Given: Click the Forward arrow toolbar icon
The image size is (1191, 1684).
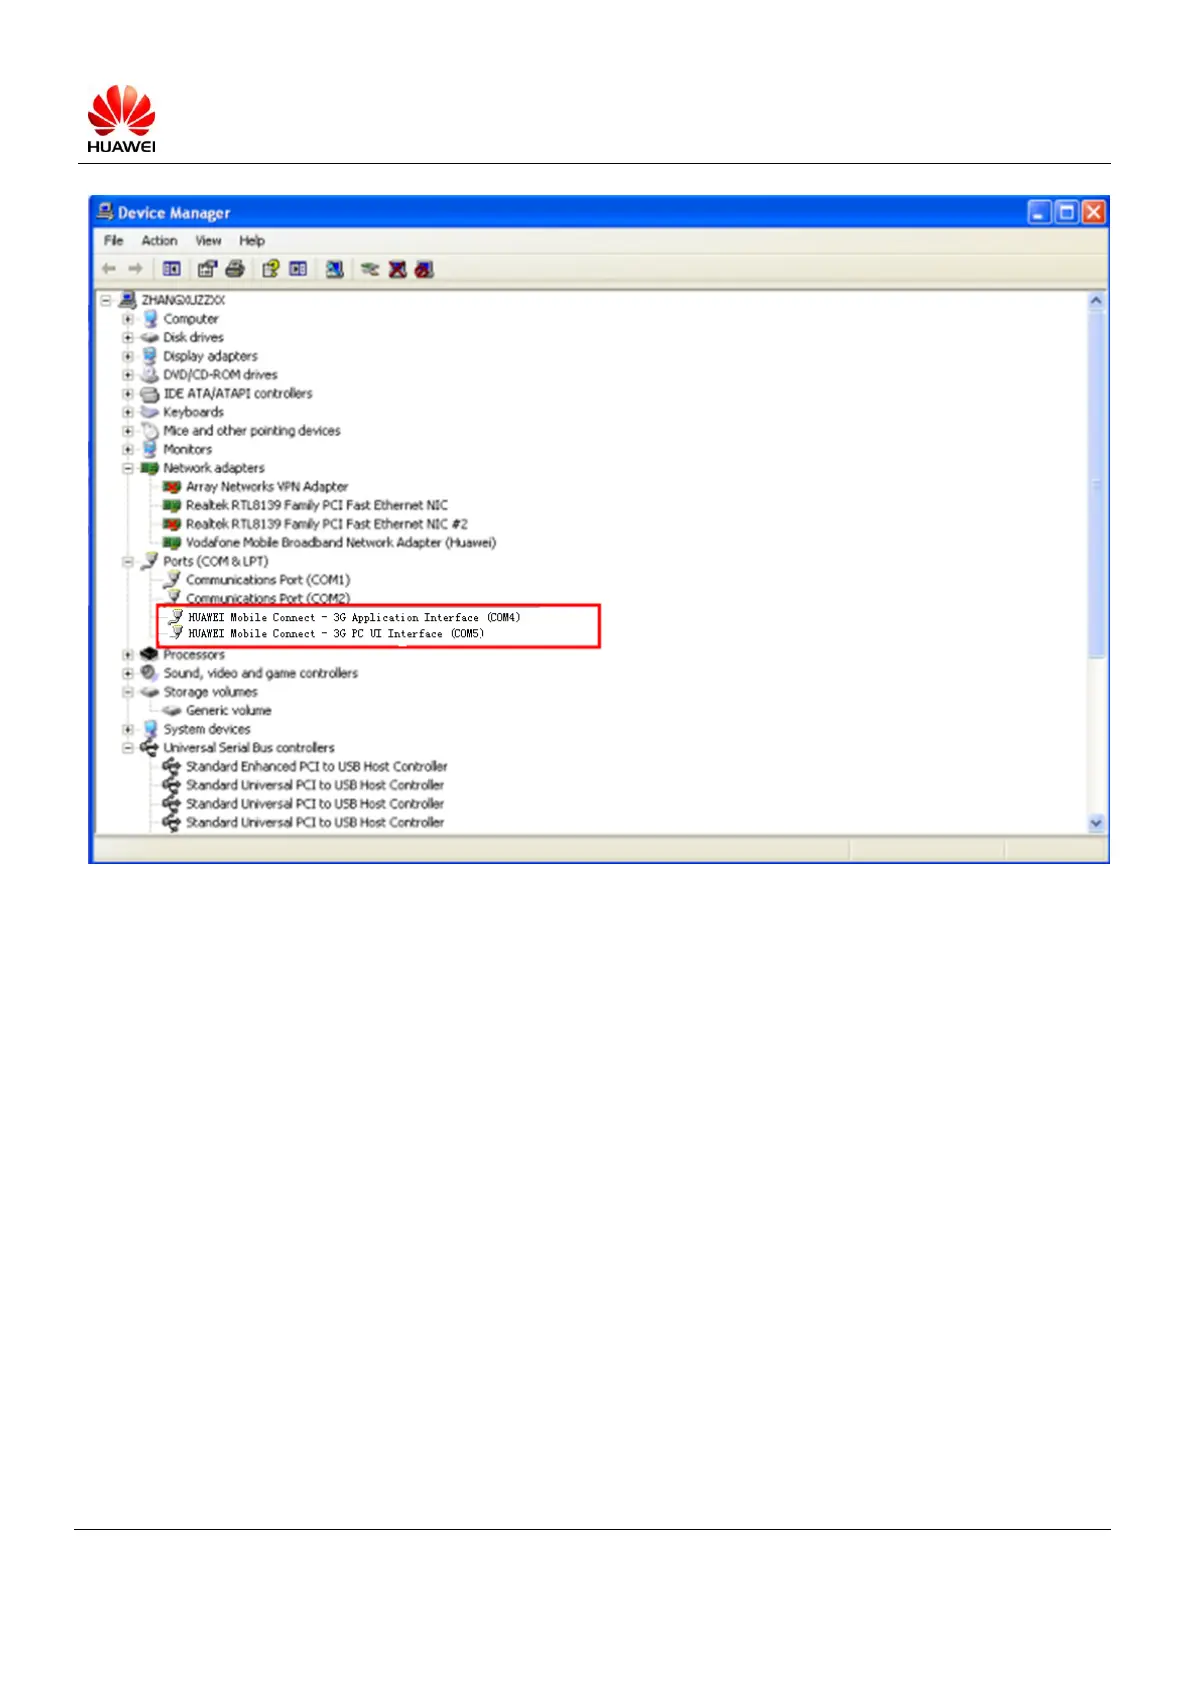Looking at the screenshot, I should [x=135, y=269].
